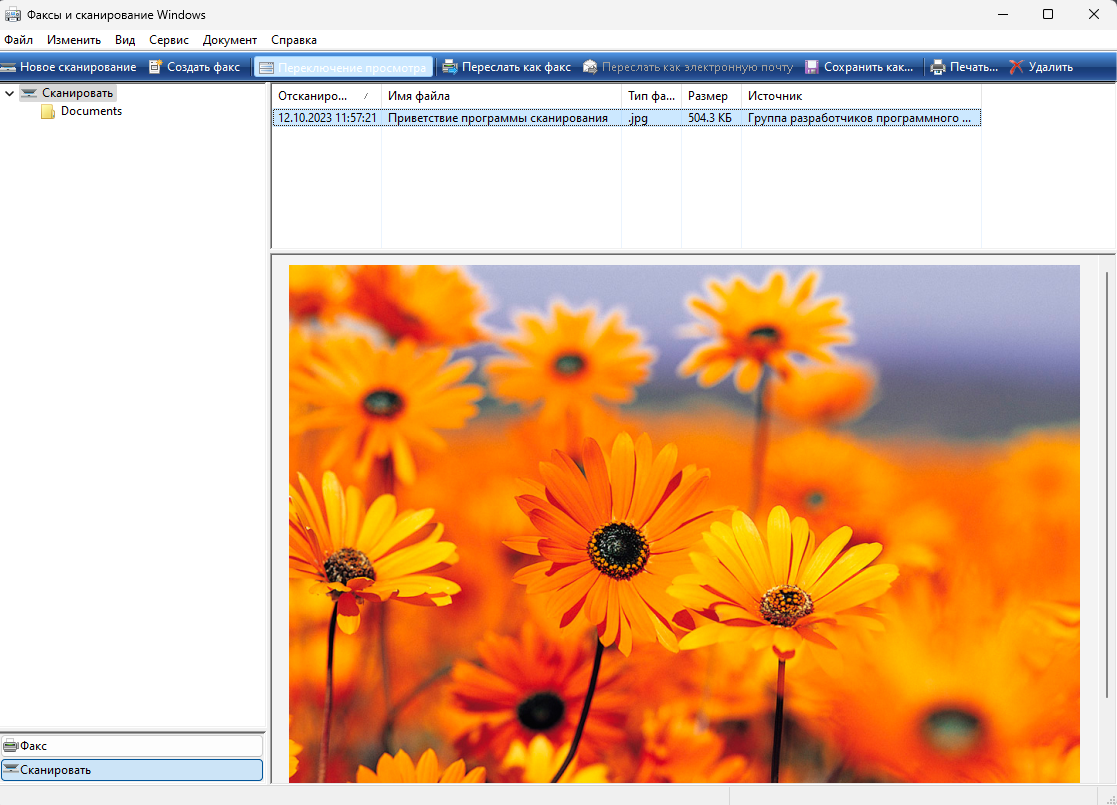The height and width of the screenshot is (805, 1117).
Task: Sort by the Размер column header
Action: click(712, 95)
